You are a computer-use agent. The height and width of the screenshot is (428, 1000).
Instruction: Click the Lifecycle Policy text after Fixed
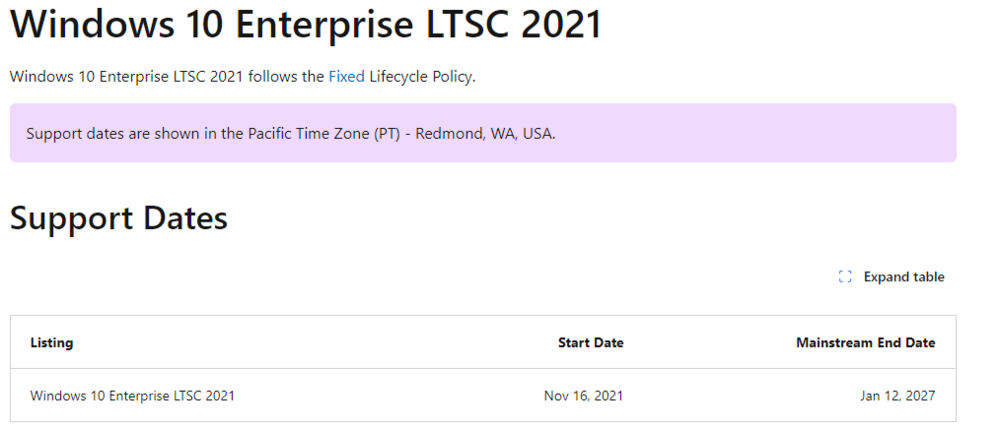[x=421, y=76]
